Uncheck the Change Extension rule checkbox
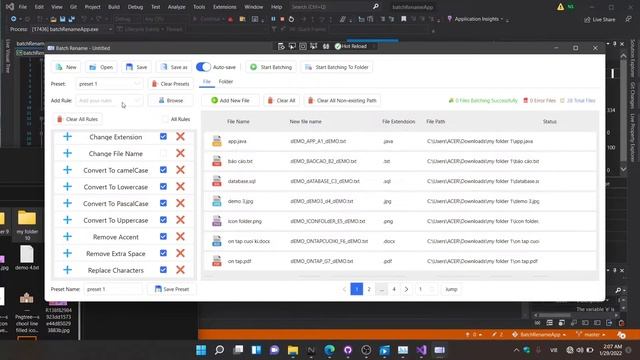This screenshot has width=640, height=360. tap(163, 137)
